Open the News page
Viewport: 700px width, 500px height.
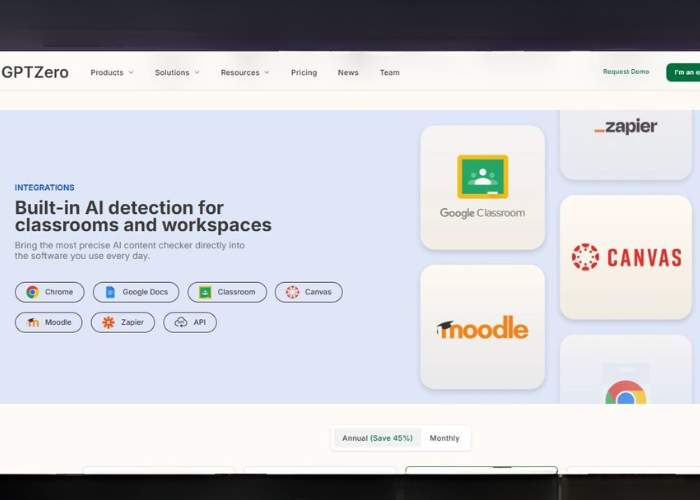348,72
